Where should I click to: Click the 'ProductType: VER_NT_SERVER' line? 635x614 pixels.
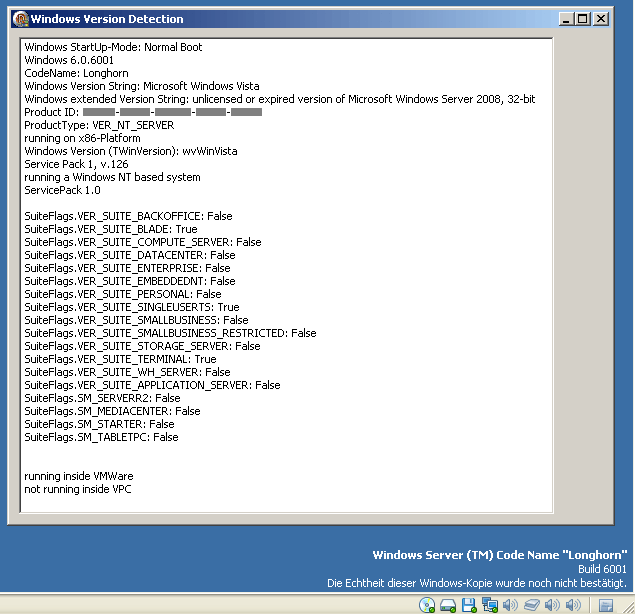coord(99,125)
